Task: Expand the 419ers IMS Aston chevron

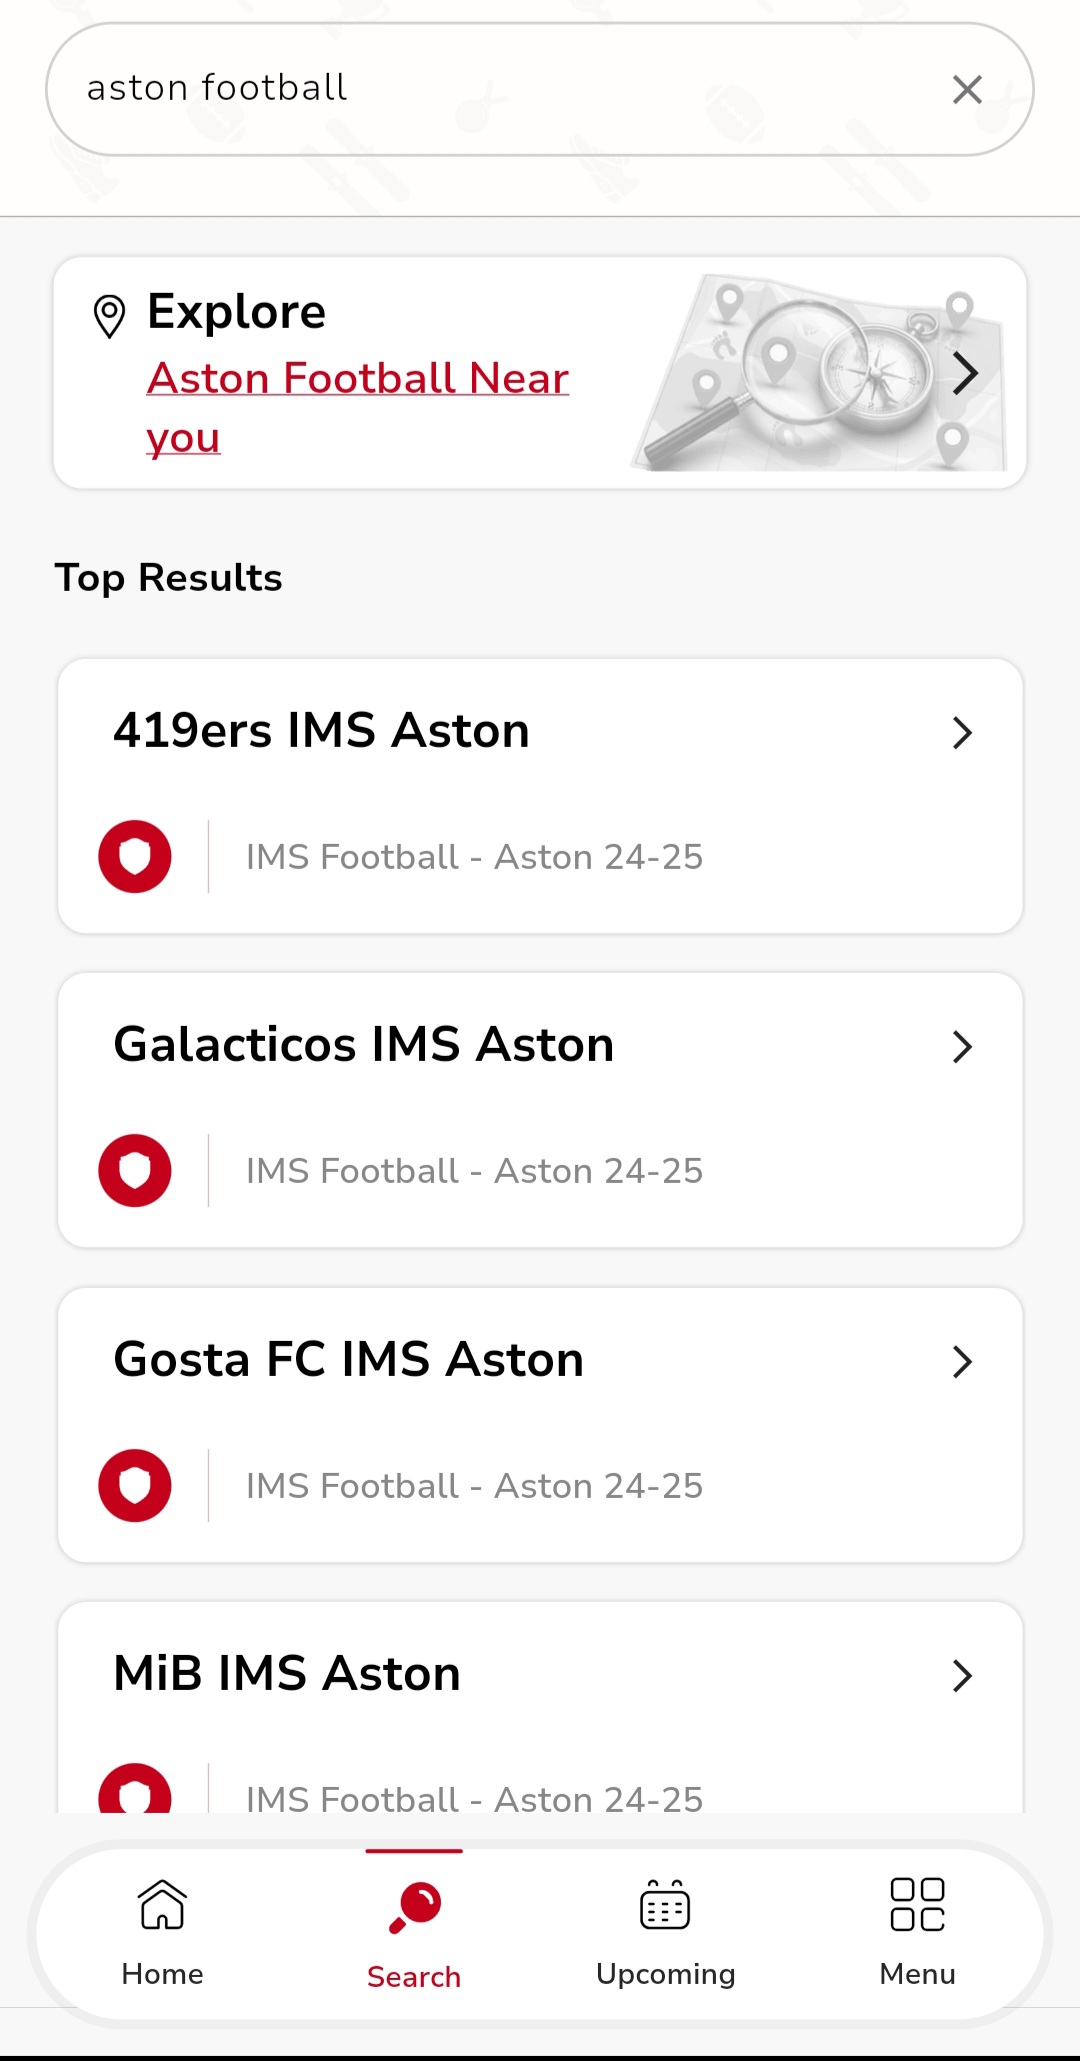Action: tap(962, 732)
